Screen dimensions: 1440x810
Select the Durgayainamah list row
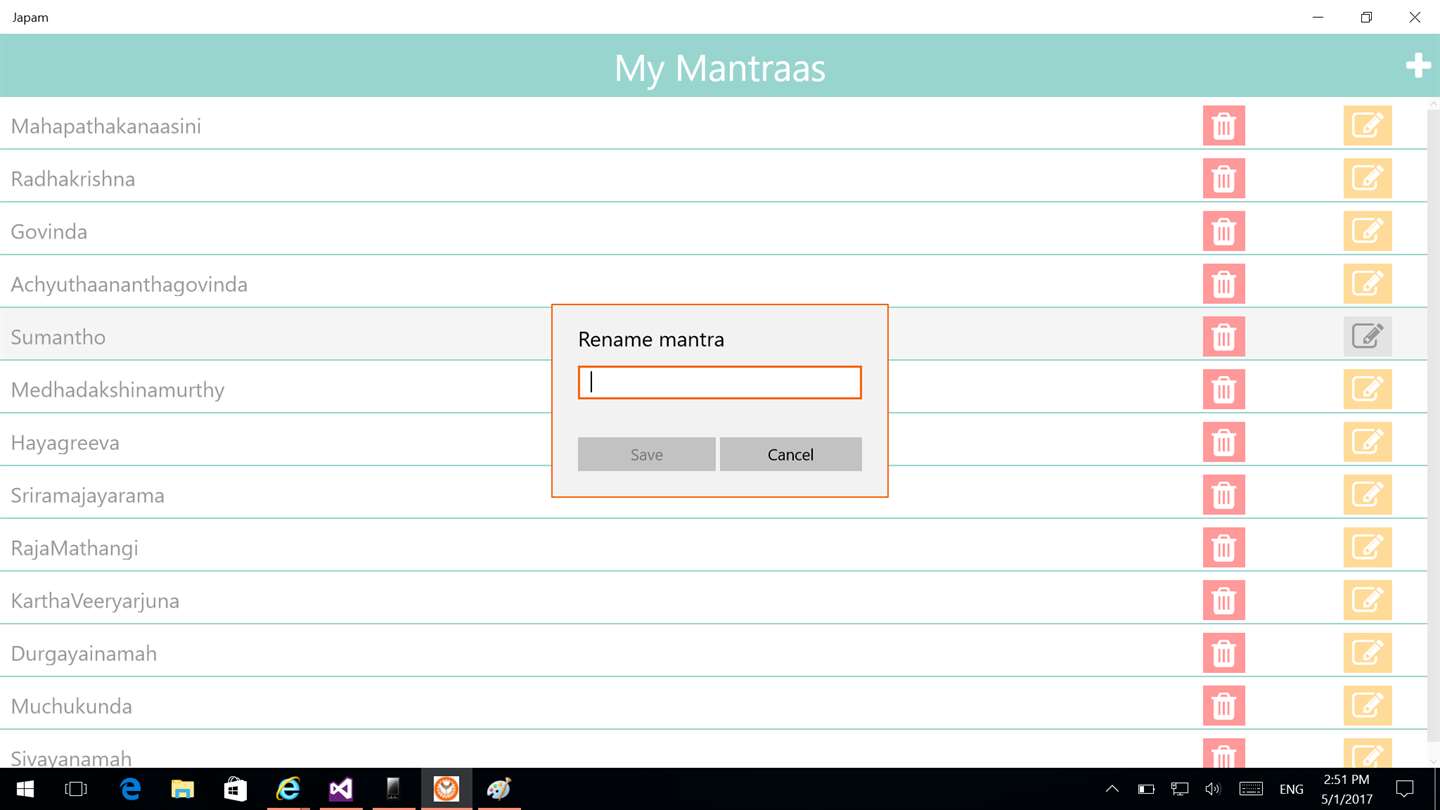713,651
